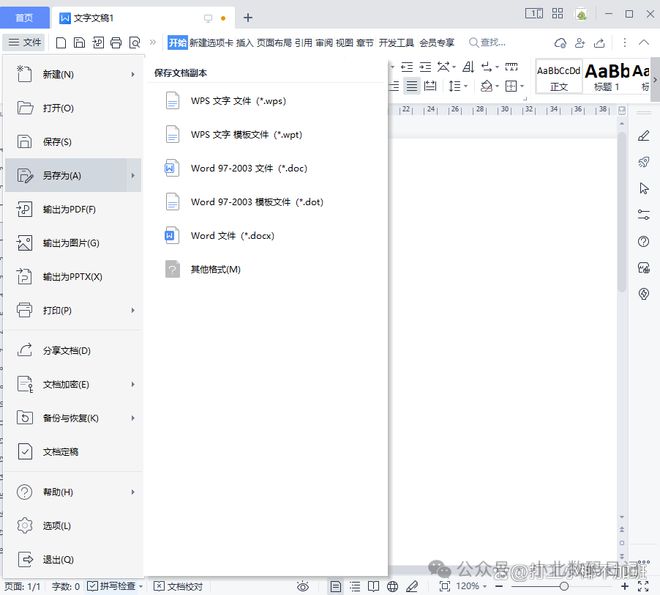This screenshot has width=660, height=595.
Task: Apply the 正文 text style
Action: [559, 77]
